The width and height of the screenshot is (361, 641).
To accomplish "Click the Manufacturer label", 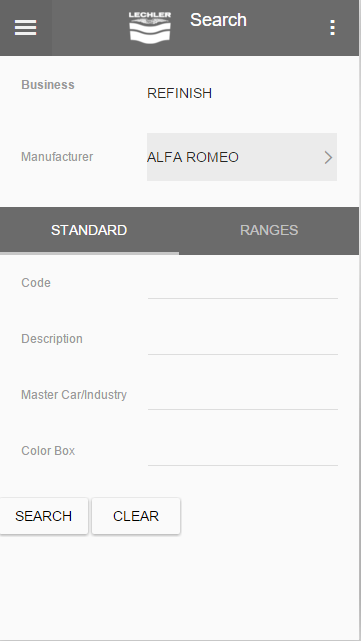I will click(57, 157).
